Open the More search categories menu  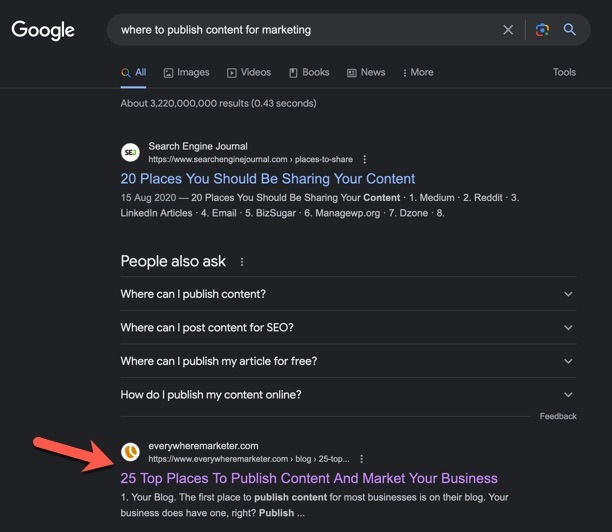pos(418,73)
